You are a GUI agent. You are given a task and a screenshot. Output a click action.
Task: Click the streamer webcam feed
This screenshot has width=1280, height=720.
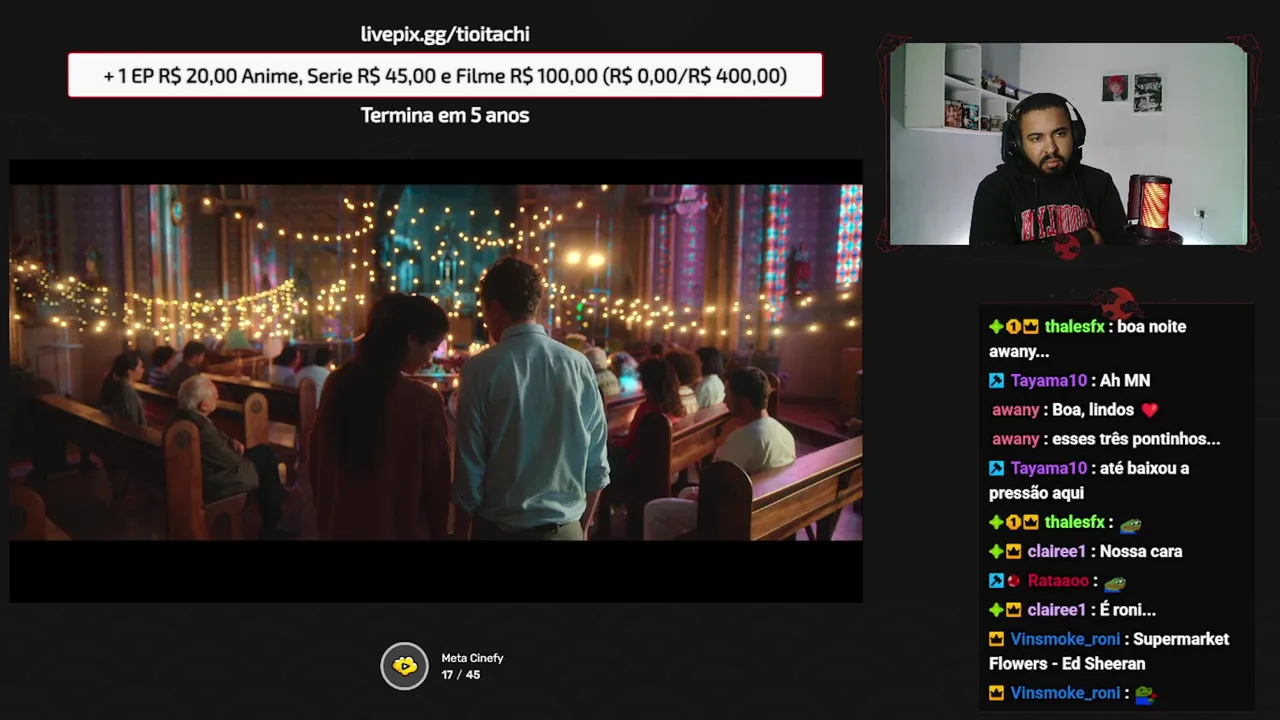[x=1068, y=144]
